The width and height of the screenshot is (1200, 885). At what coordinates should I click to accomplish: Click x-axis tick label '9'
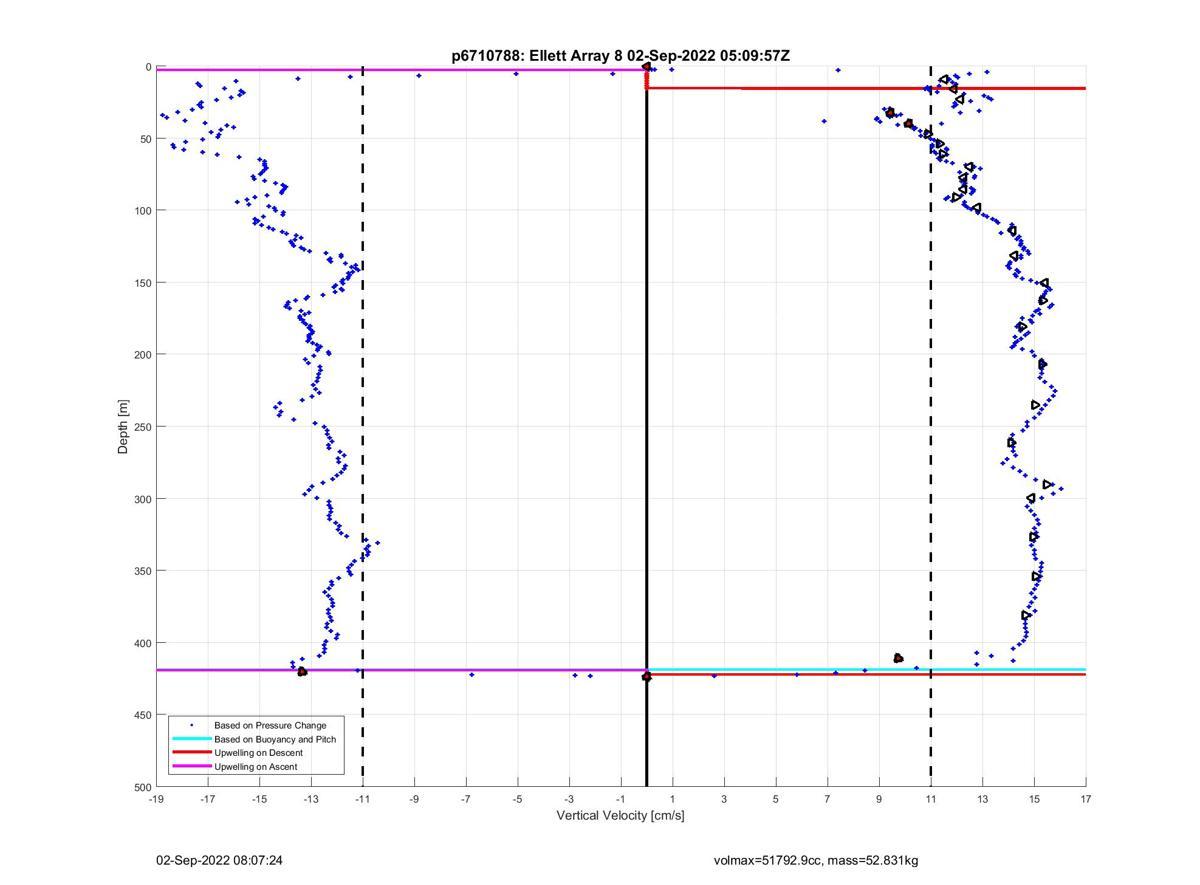(x=879, y=799)
